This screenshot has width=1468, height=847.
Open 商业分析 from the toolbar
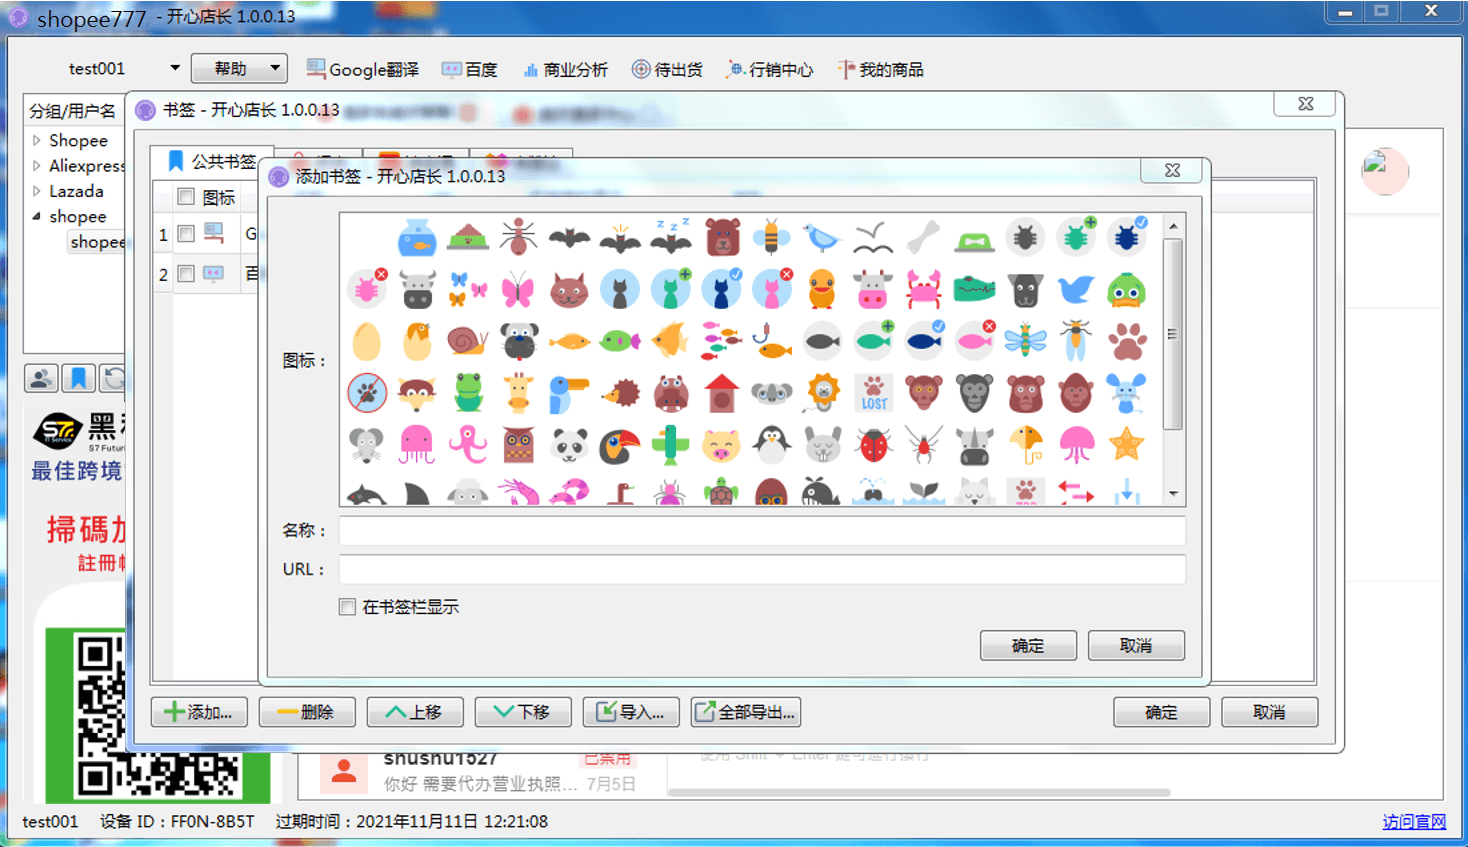(565, 69)
